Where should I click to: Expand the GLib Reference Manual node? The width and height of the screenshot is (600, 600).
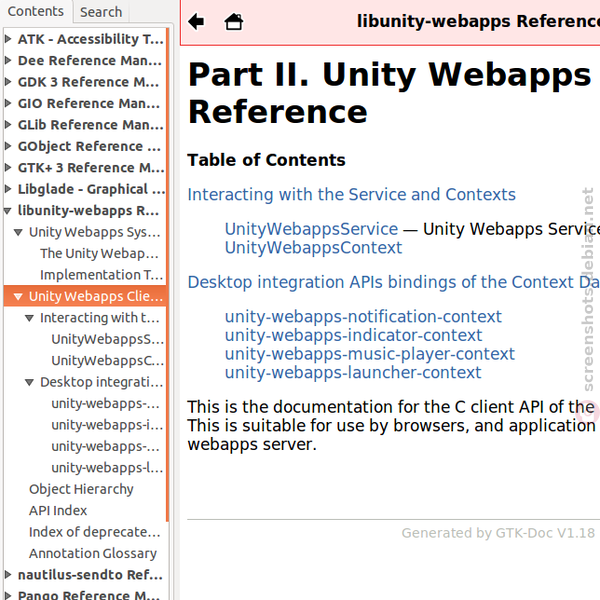(8, 124)
